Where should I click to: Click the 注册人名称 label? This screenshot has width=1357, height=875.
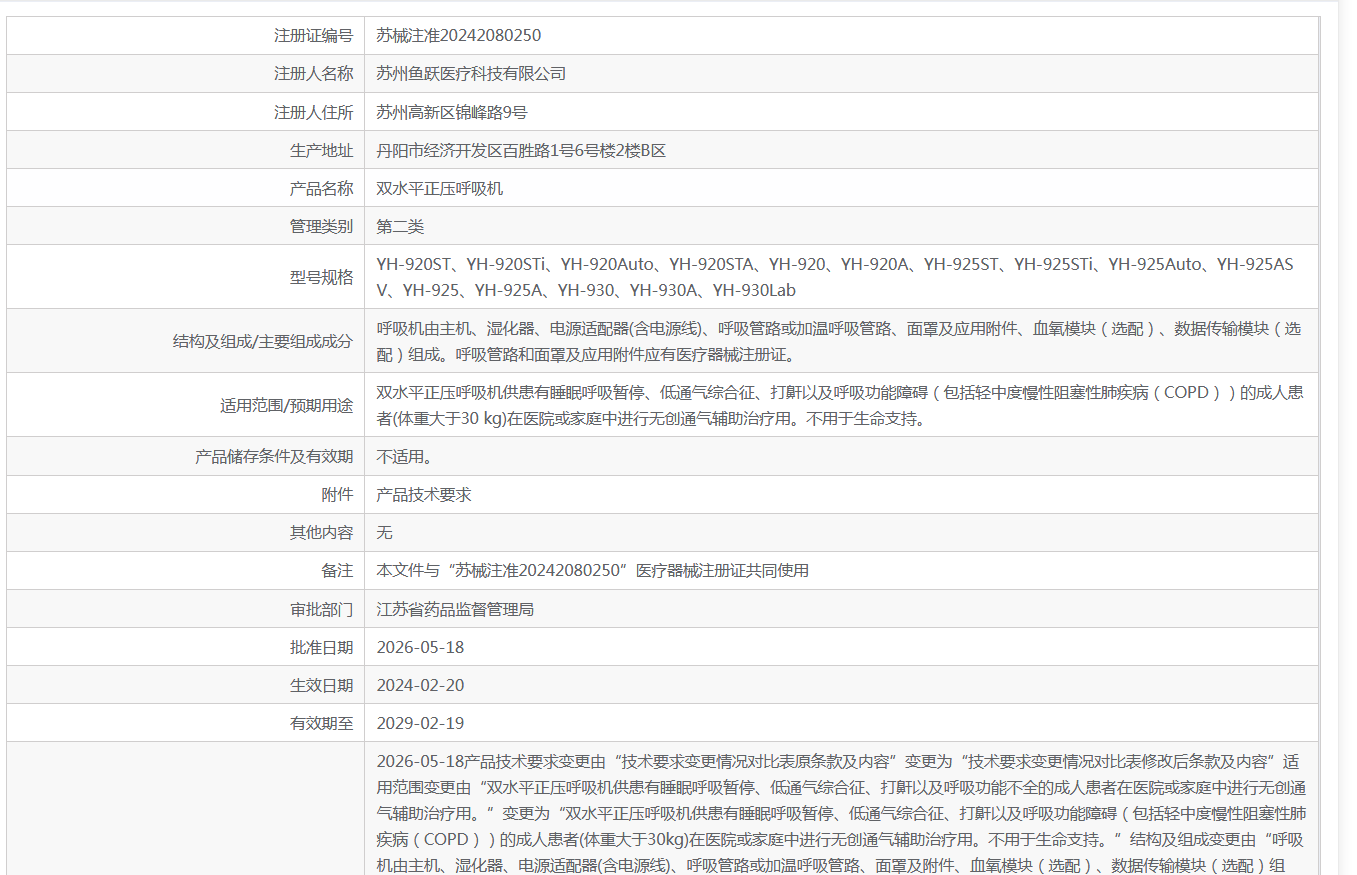click(x=313, y=73)
